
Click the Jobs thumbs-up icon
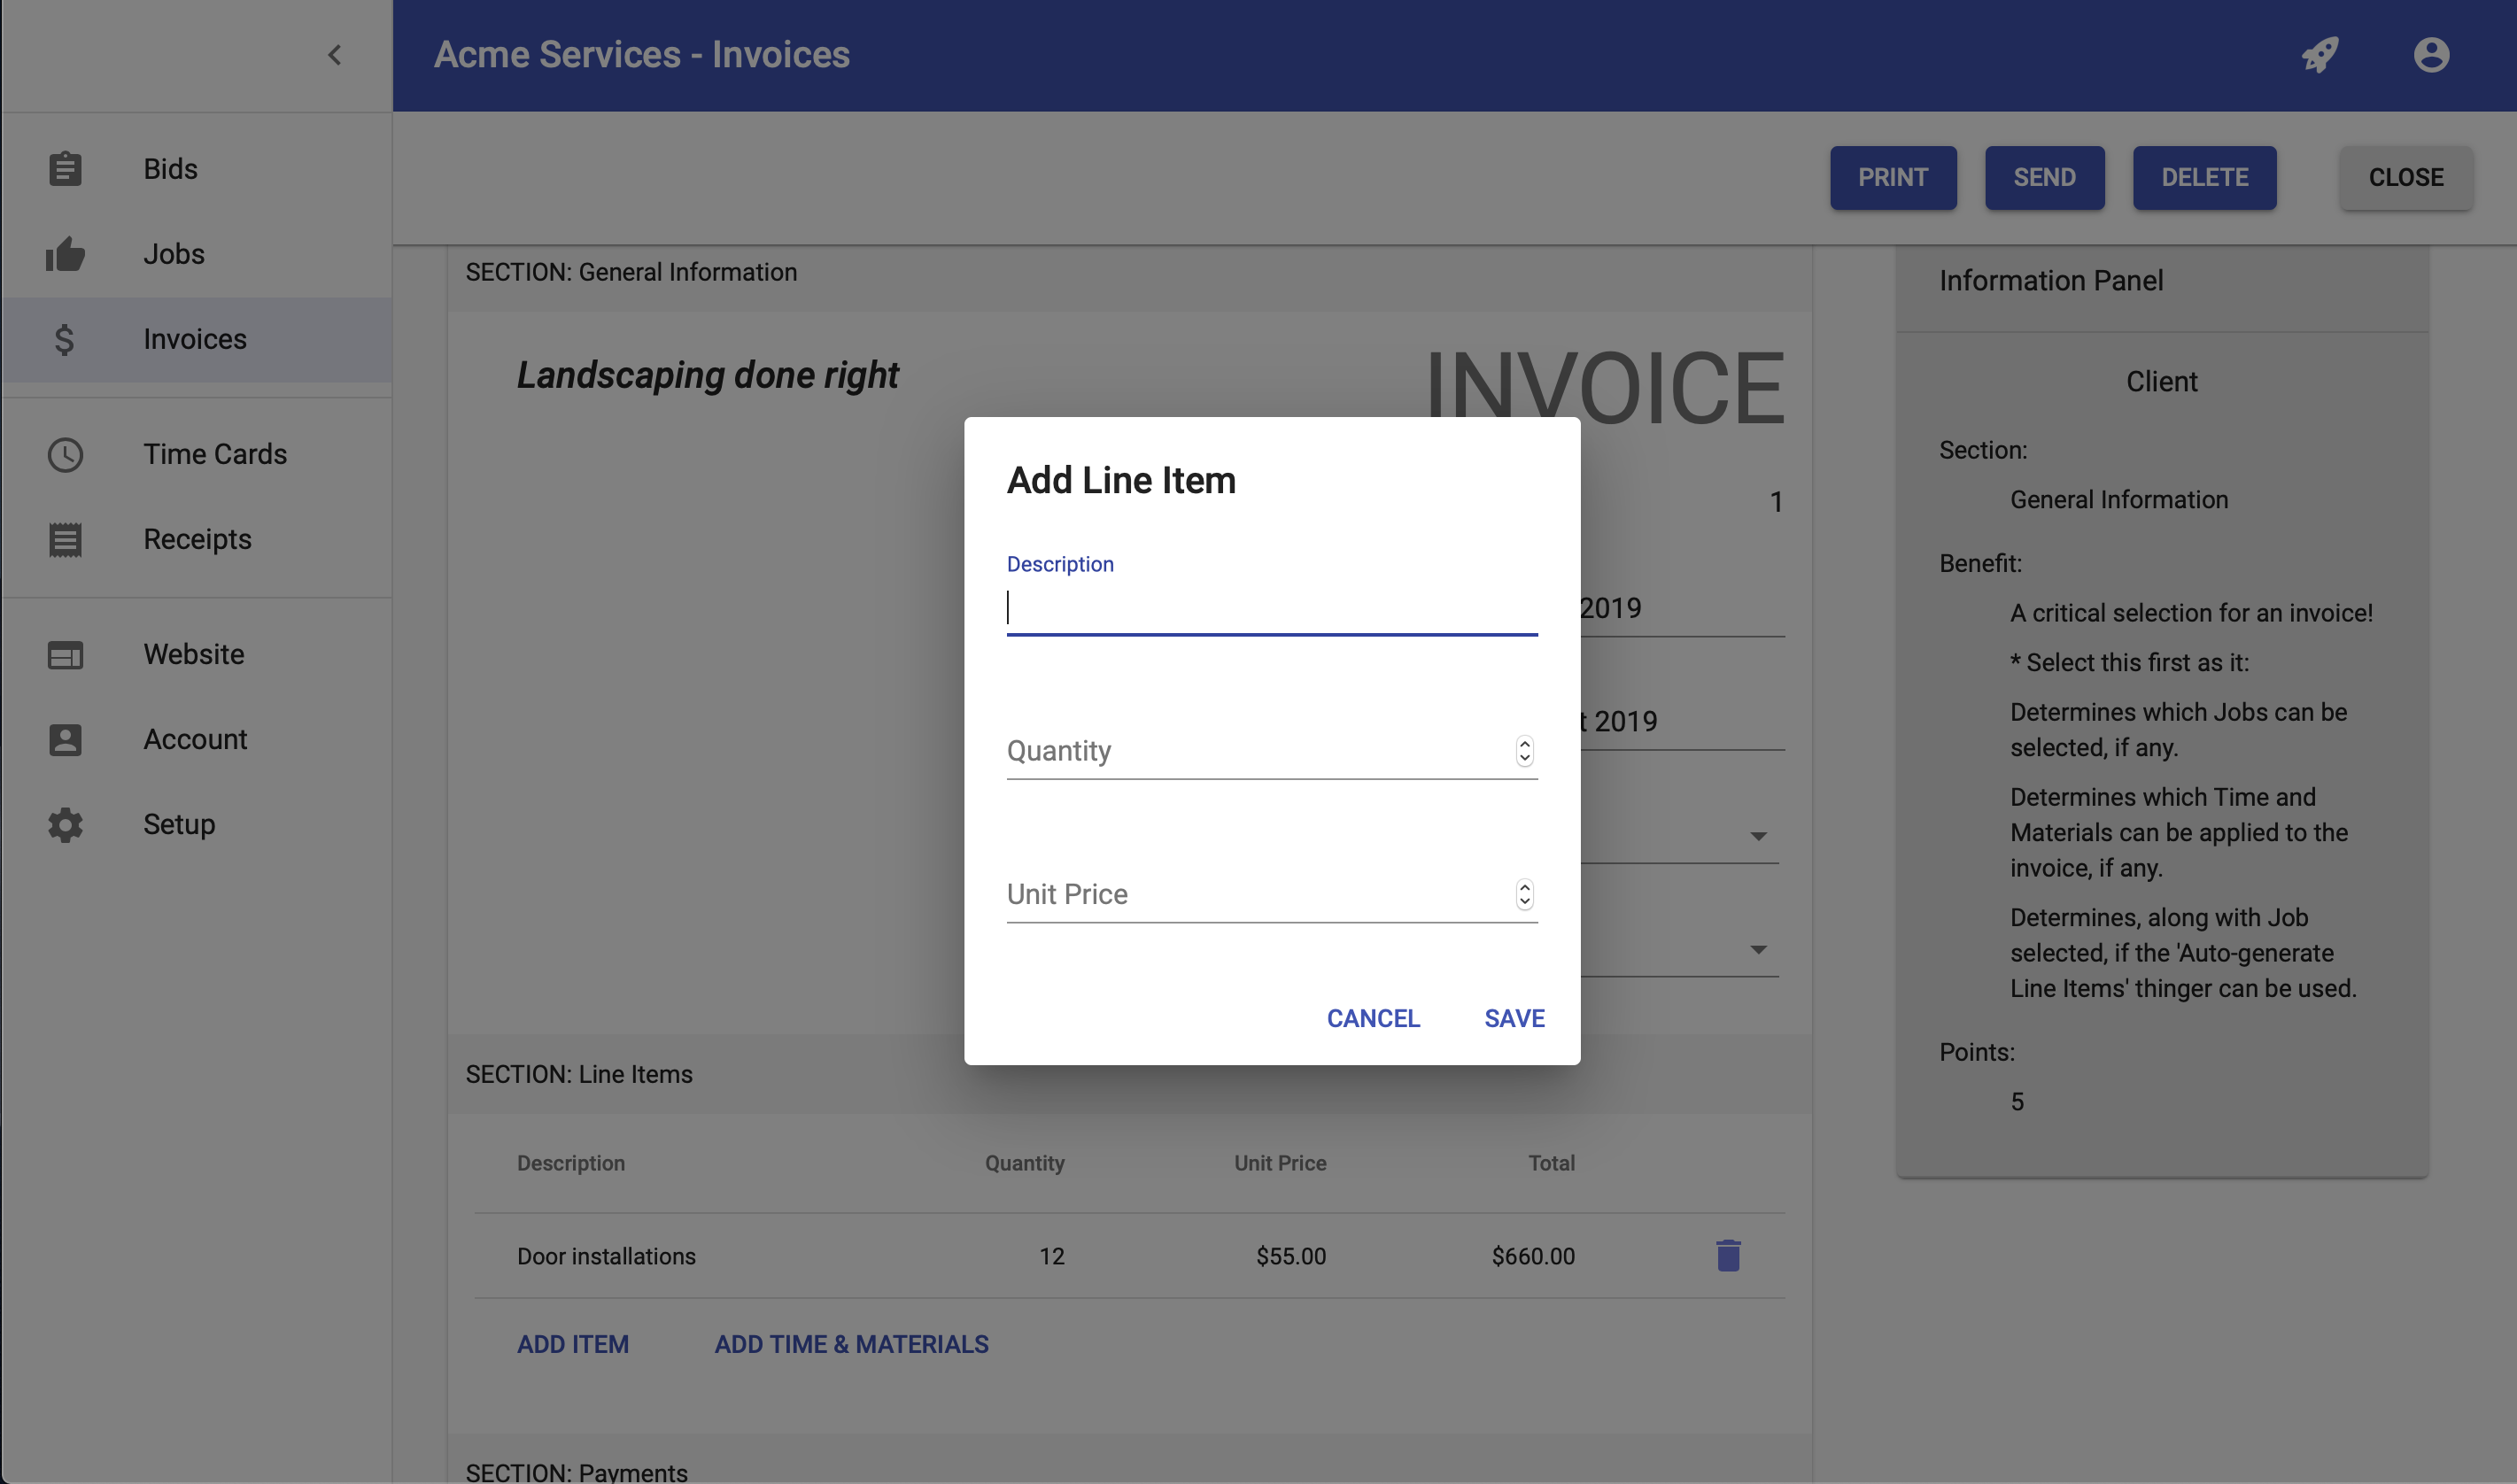(x=65, y=254)
